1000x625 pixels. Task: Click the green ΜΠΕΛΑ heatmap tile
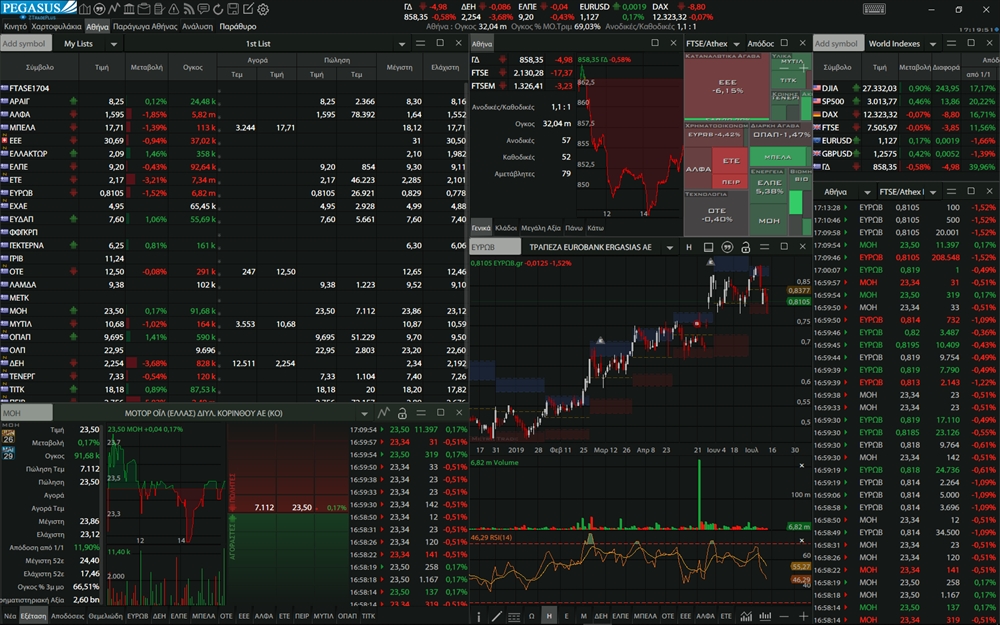click(x=777, y=156)
